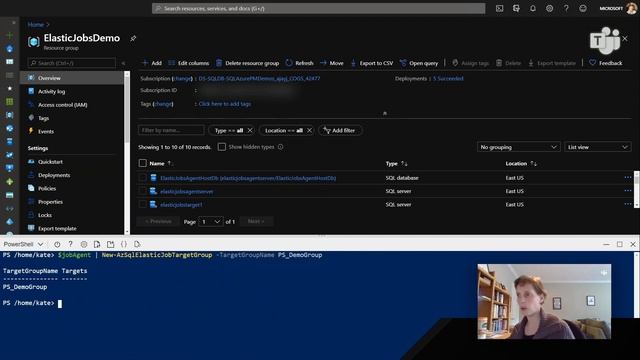640x360 pixels.
Task: Click Export to CSV
Action: [372, 63]
